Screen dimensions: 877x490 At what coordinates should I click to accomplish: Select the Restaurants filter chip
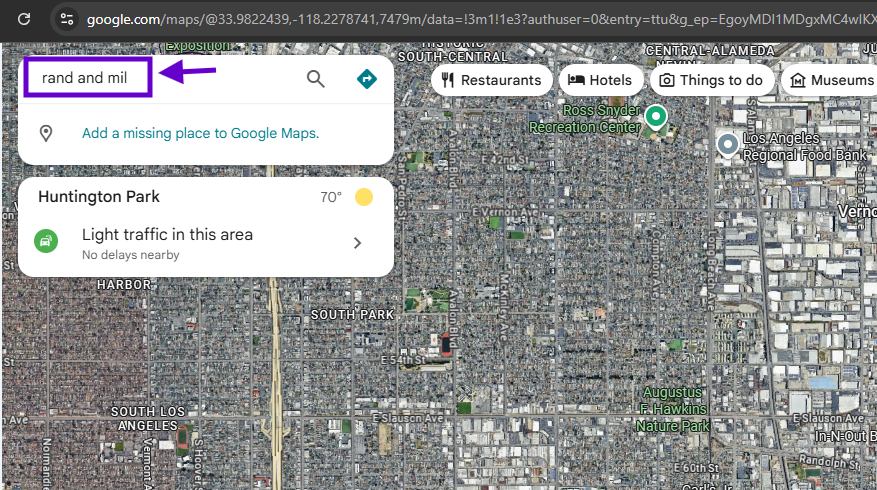click(x=492, y=80)
